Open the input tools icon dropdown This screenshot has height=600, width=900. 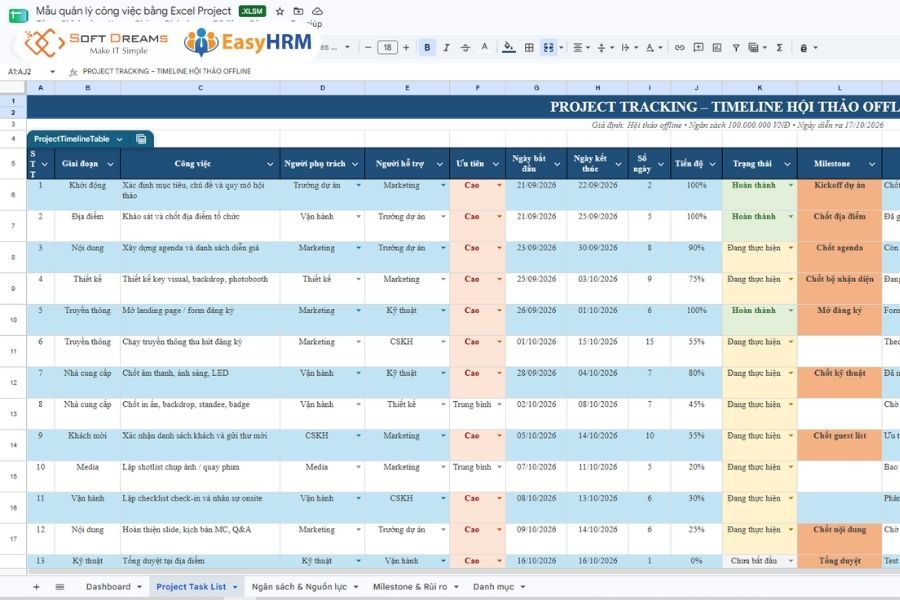(x=809, y=48)
